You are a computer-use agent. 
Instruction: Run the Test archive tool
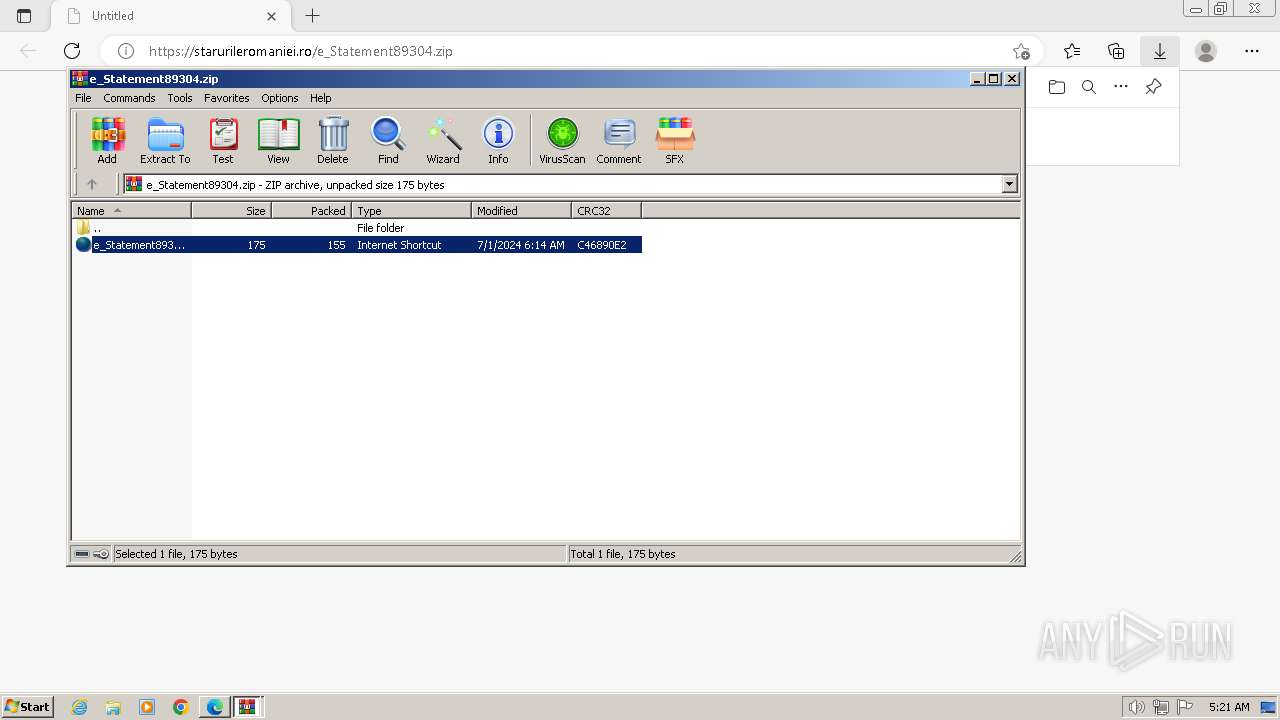click(x=223, y=140)
